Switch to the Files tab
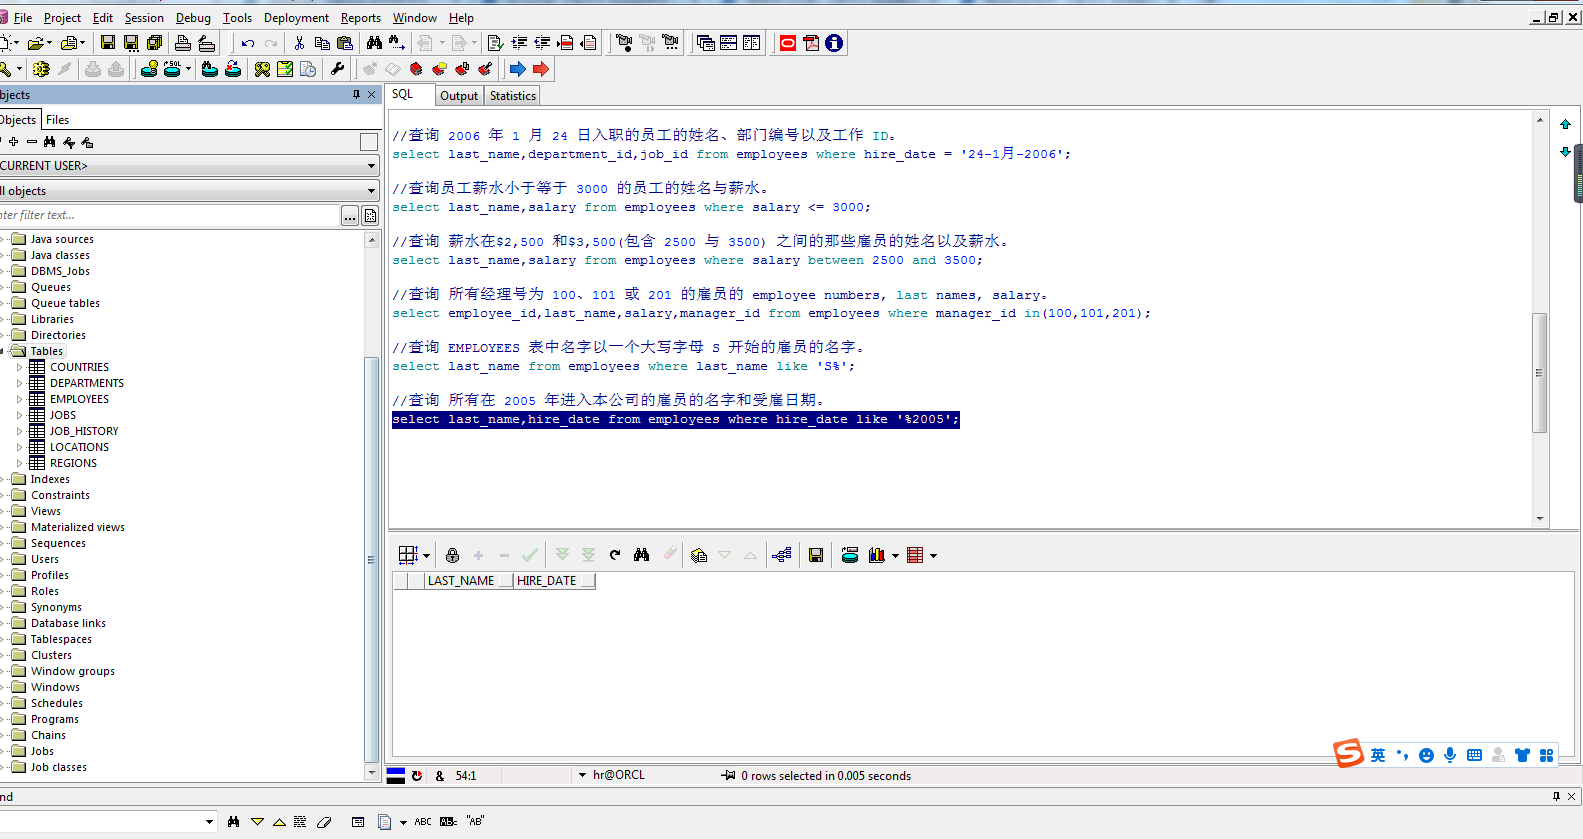This screenshot has height=839, width=1583. click(x=58, y=120)
